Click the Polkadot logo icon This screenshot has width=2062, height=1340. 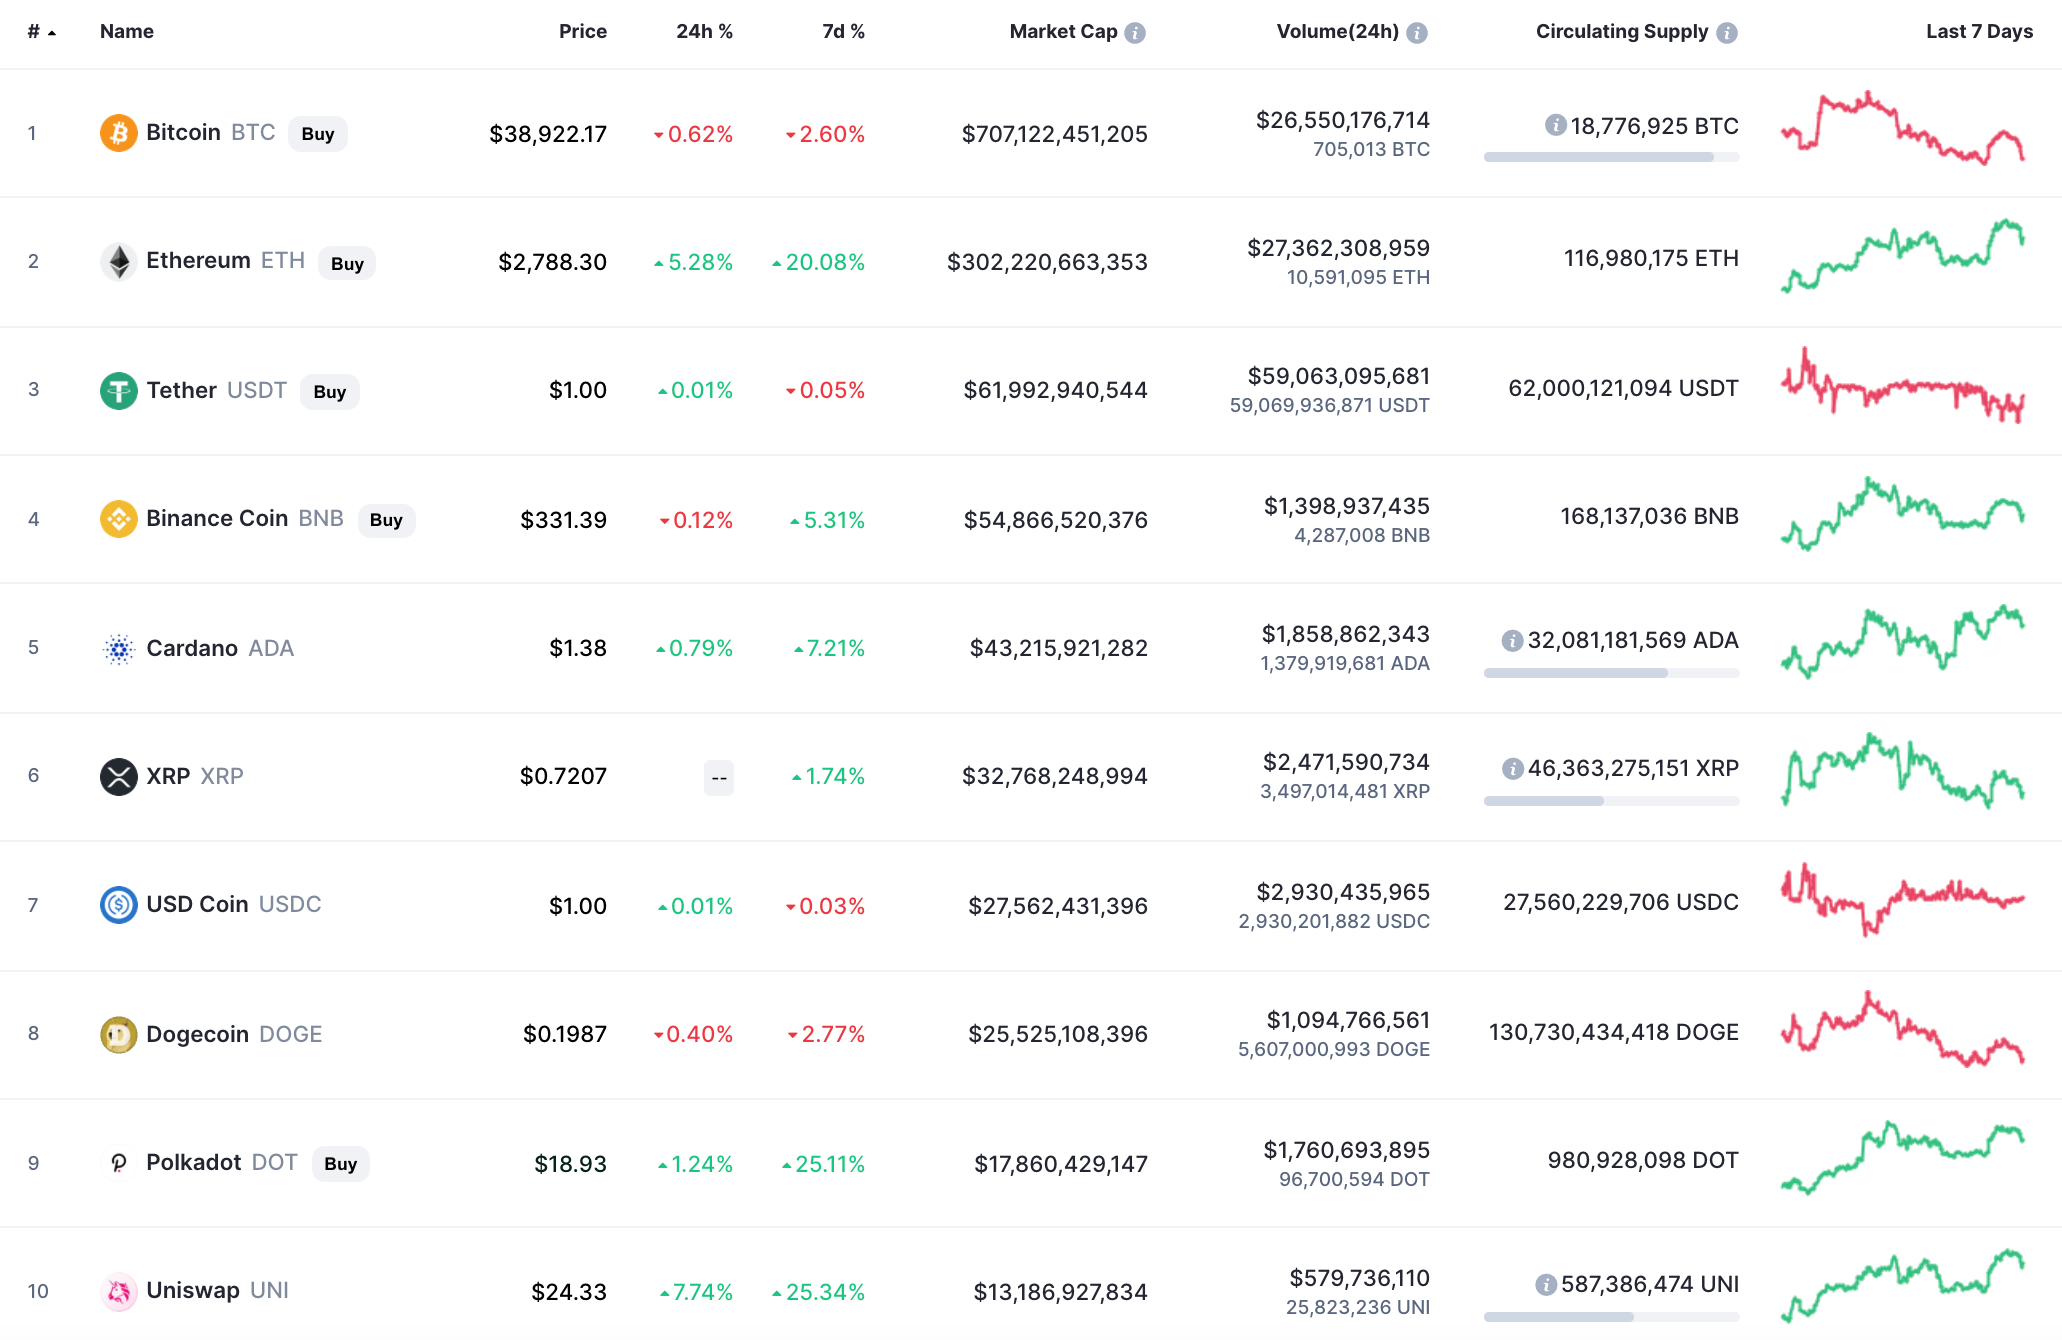tap(119, 1163)
